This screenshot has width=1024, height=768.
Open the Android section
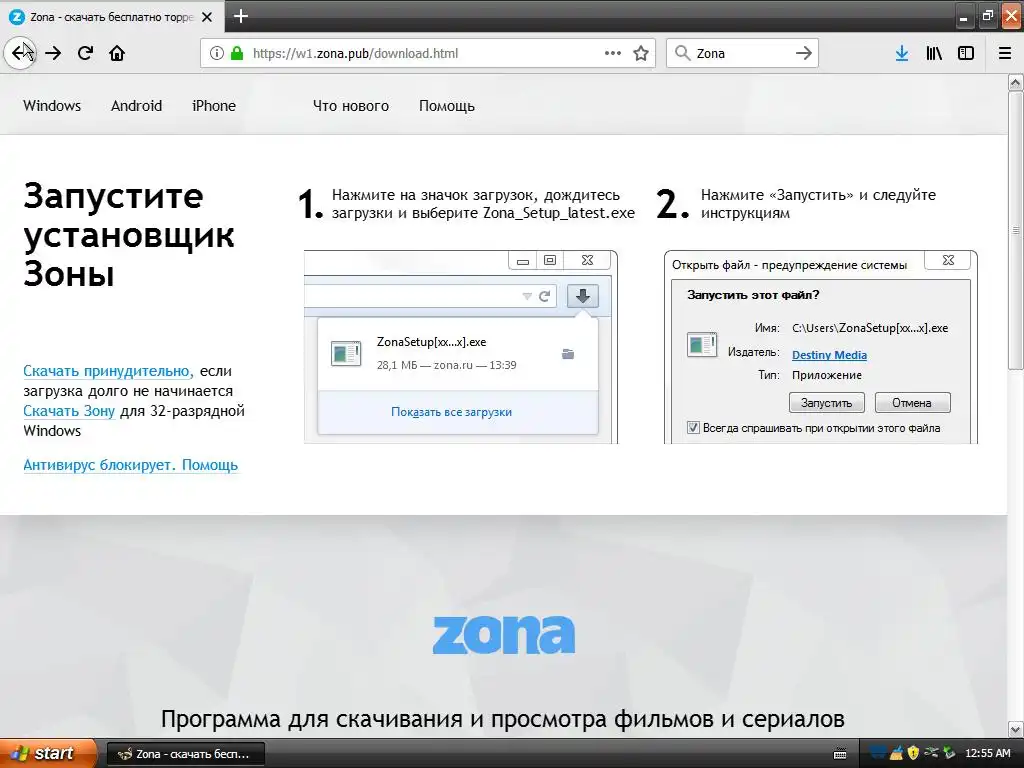(x=136, y=106)
